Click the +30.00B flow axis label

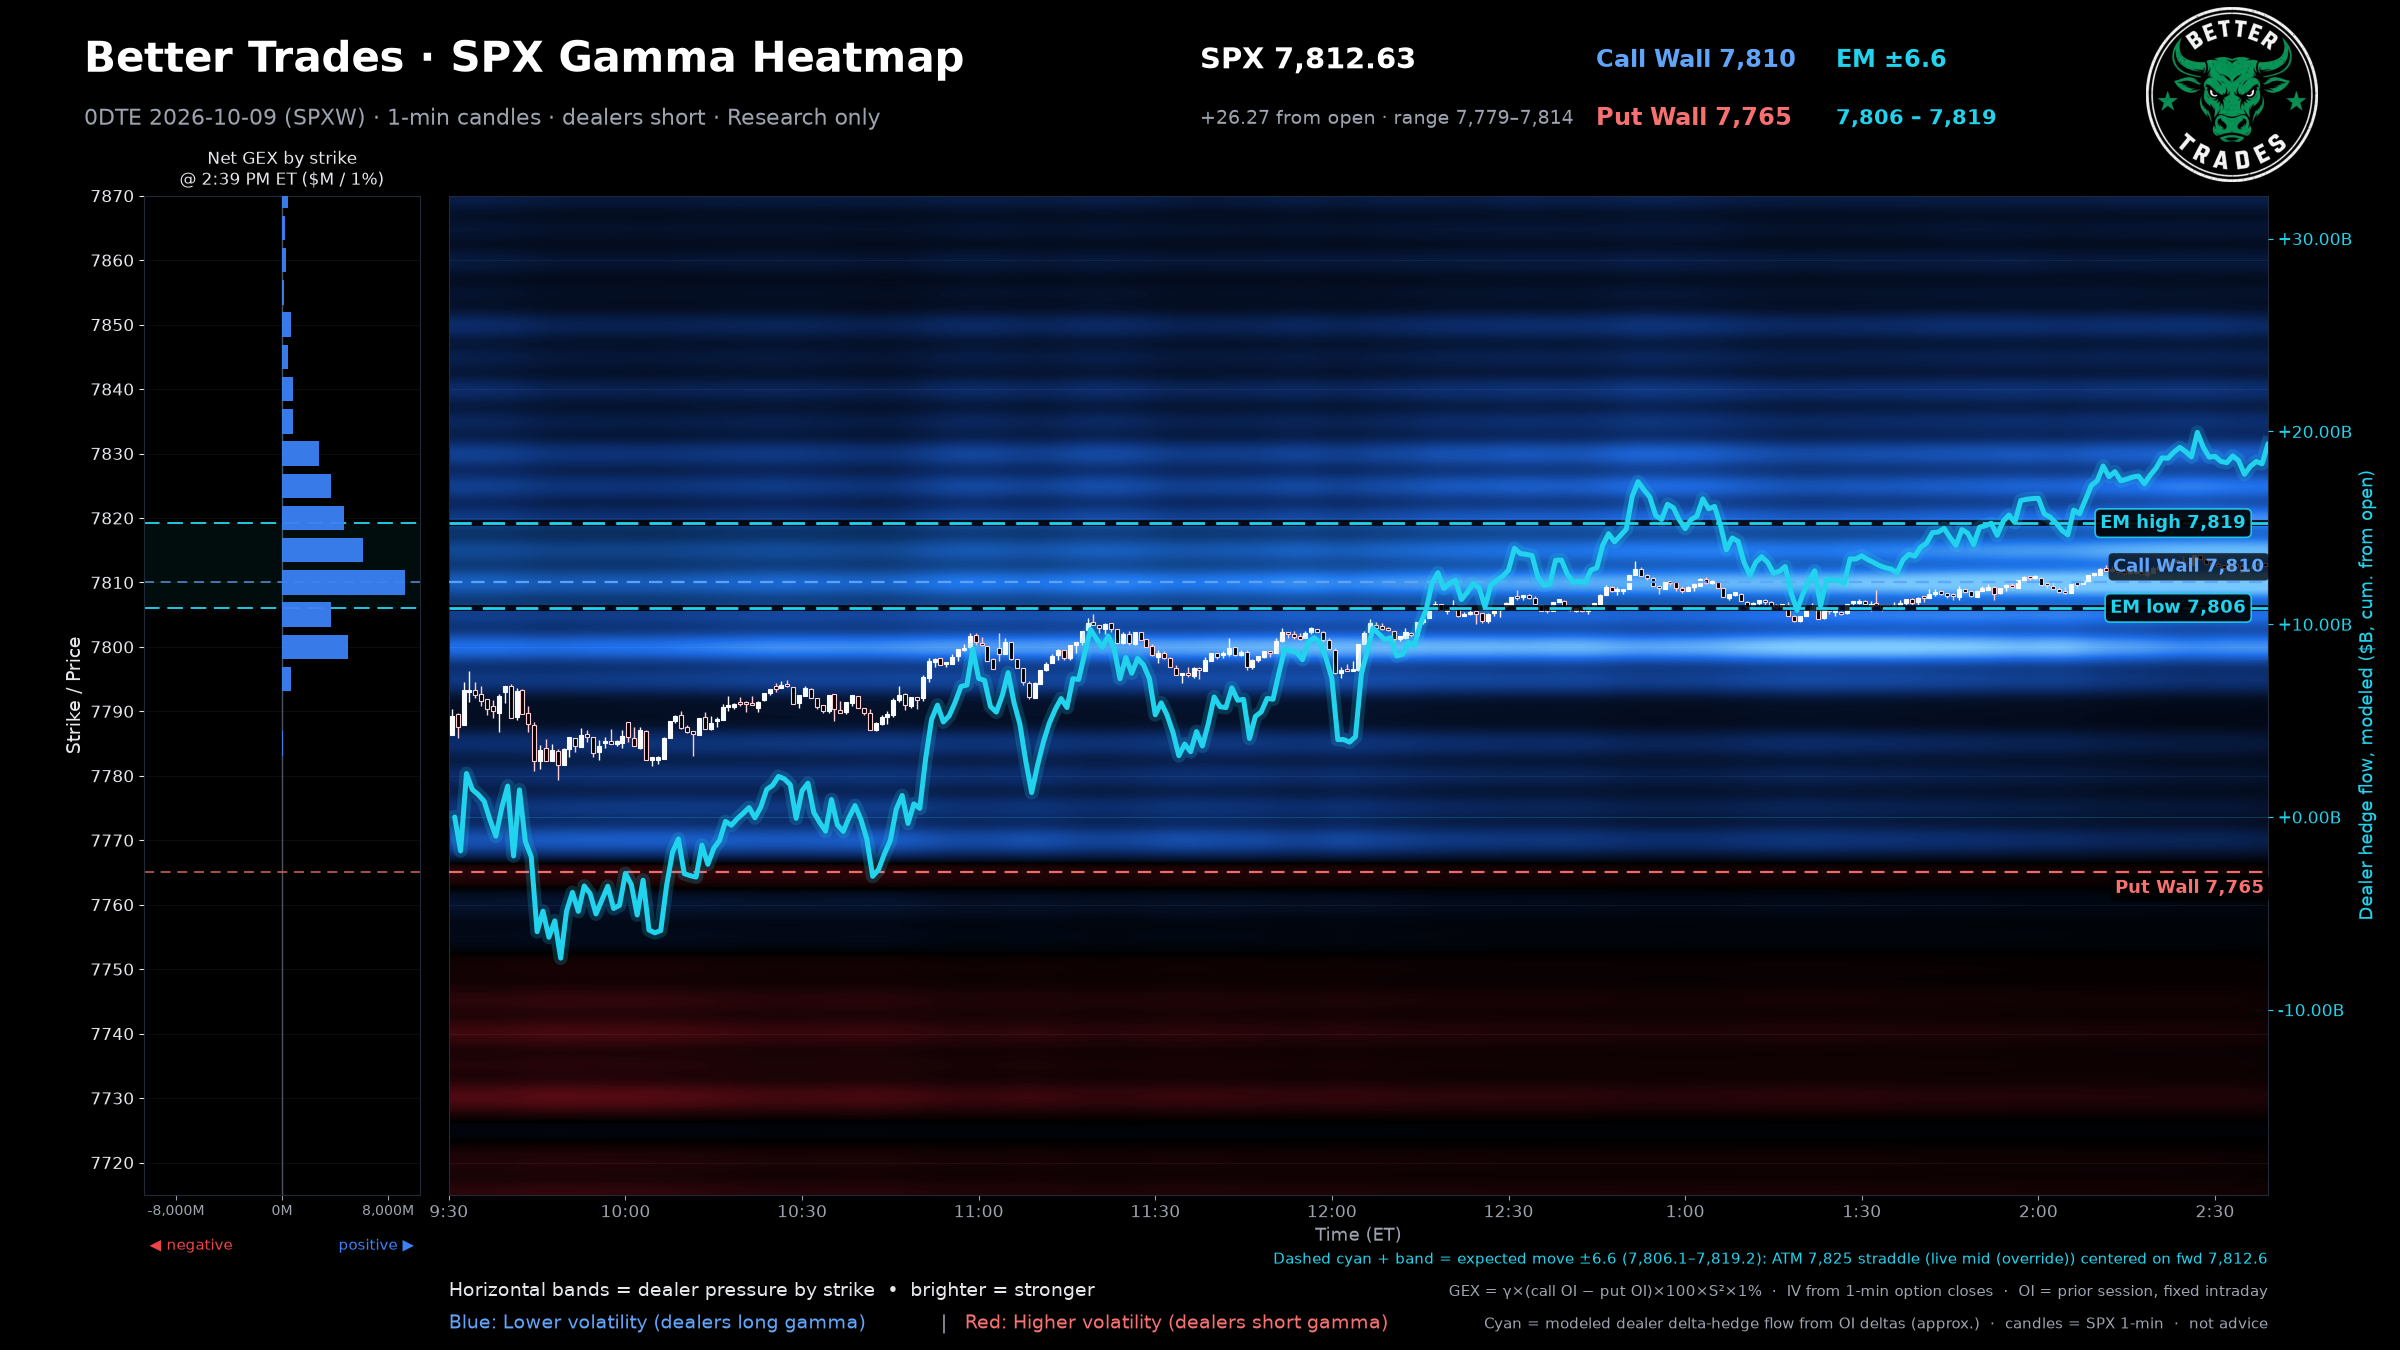pyautogui.click(x=2315, y=239)
